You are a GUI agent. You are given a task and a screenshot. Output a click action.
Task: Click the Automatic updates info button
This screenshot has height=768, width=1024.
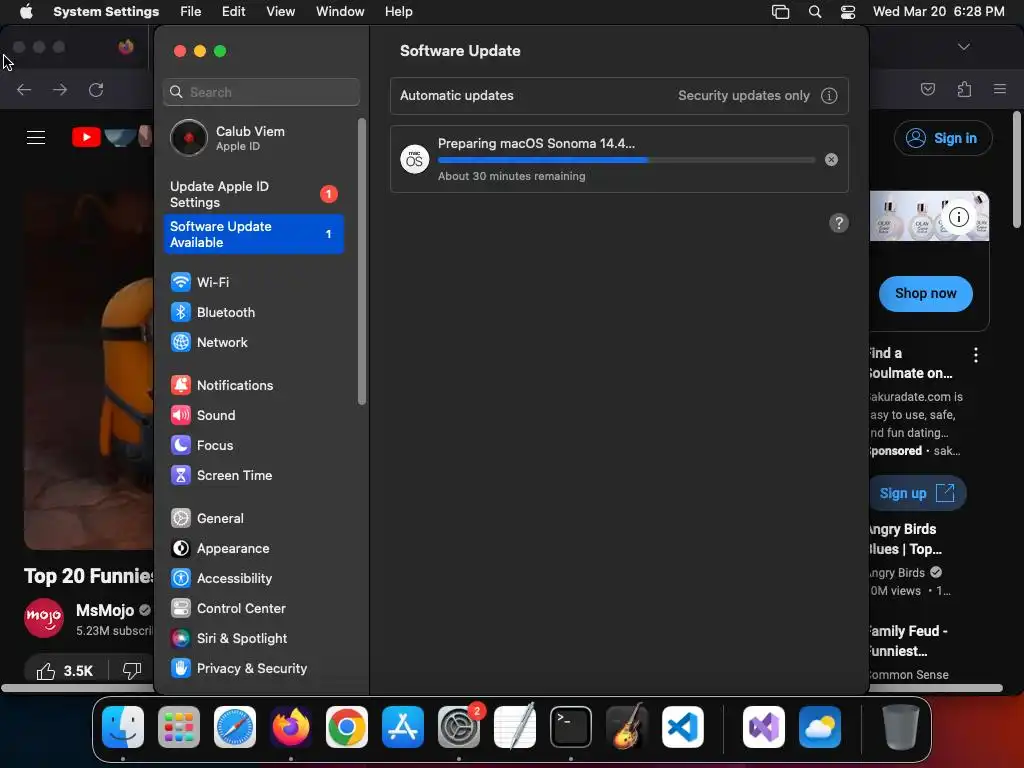829,96
